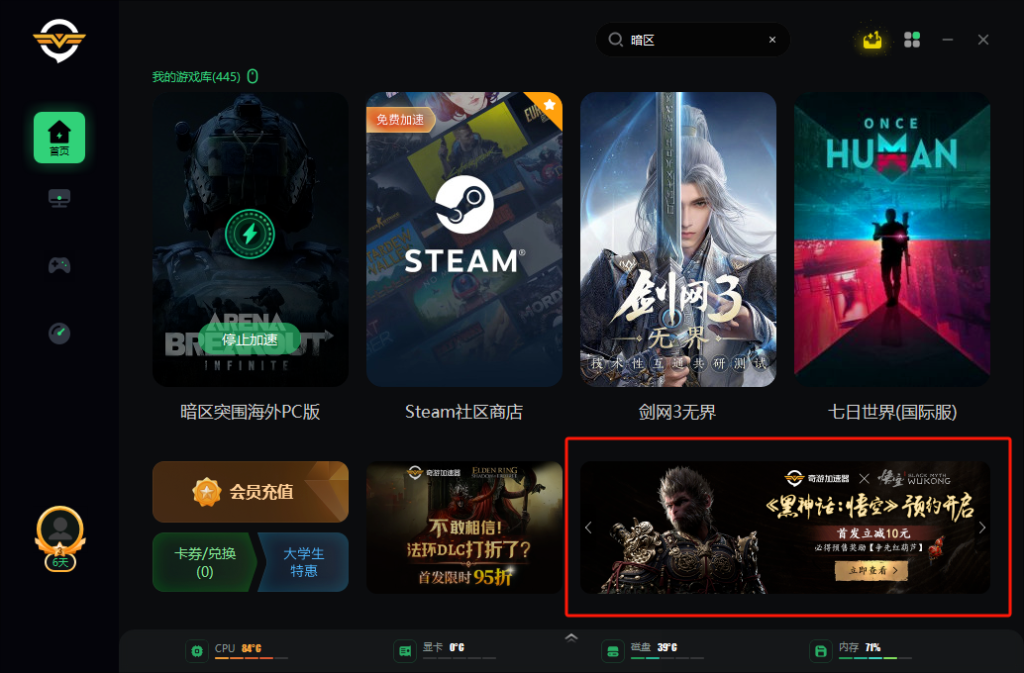The width and height of the screenshot is (1024, 673).
Task: Expand the bottom status panel chevron
Action: pyautogui.click(x=571, y=638)
